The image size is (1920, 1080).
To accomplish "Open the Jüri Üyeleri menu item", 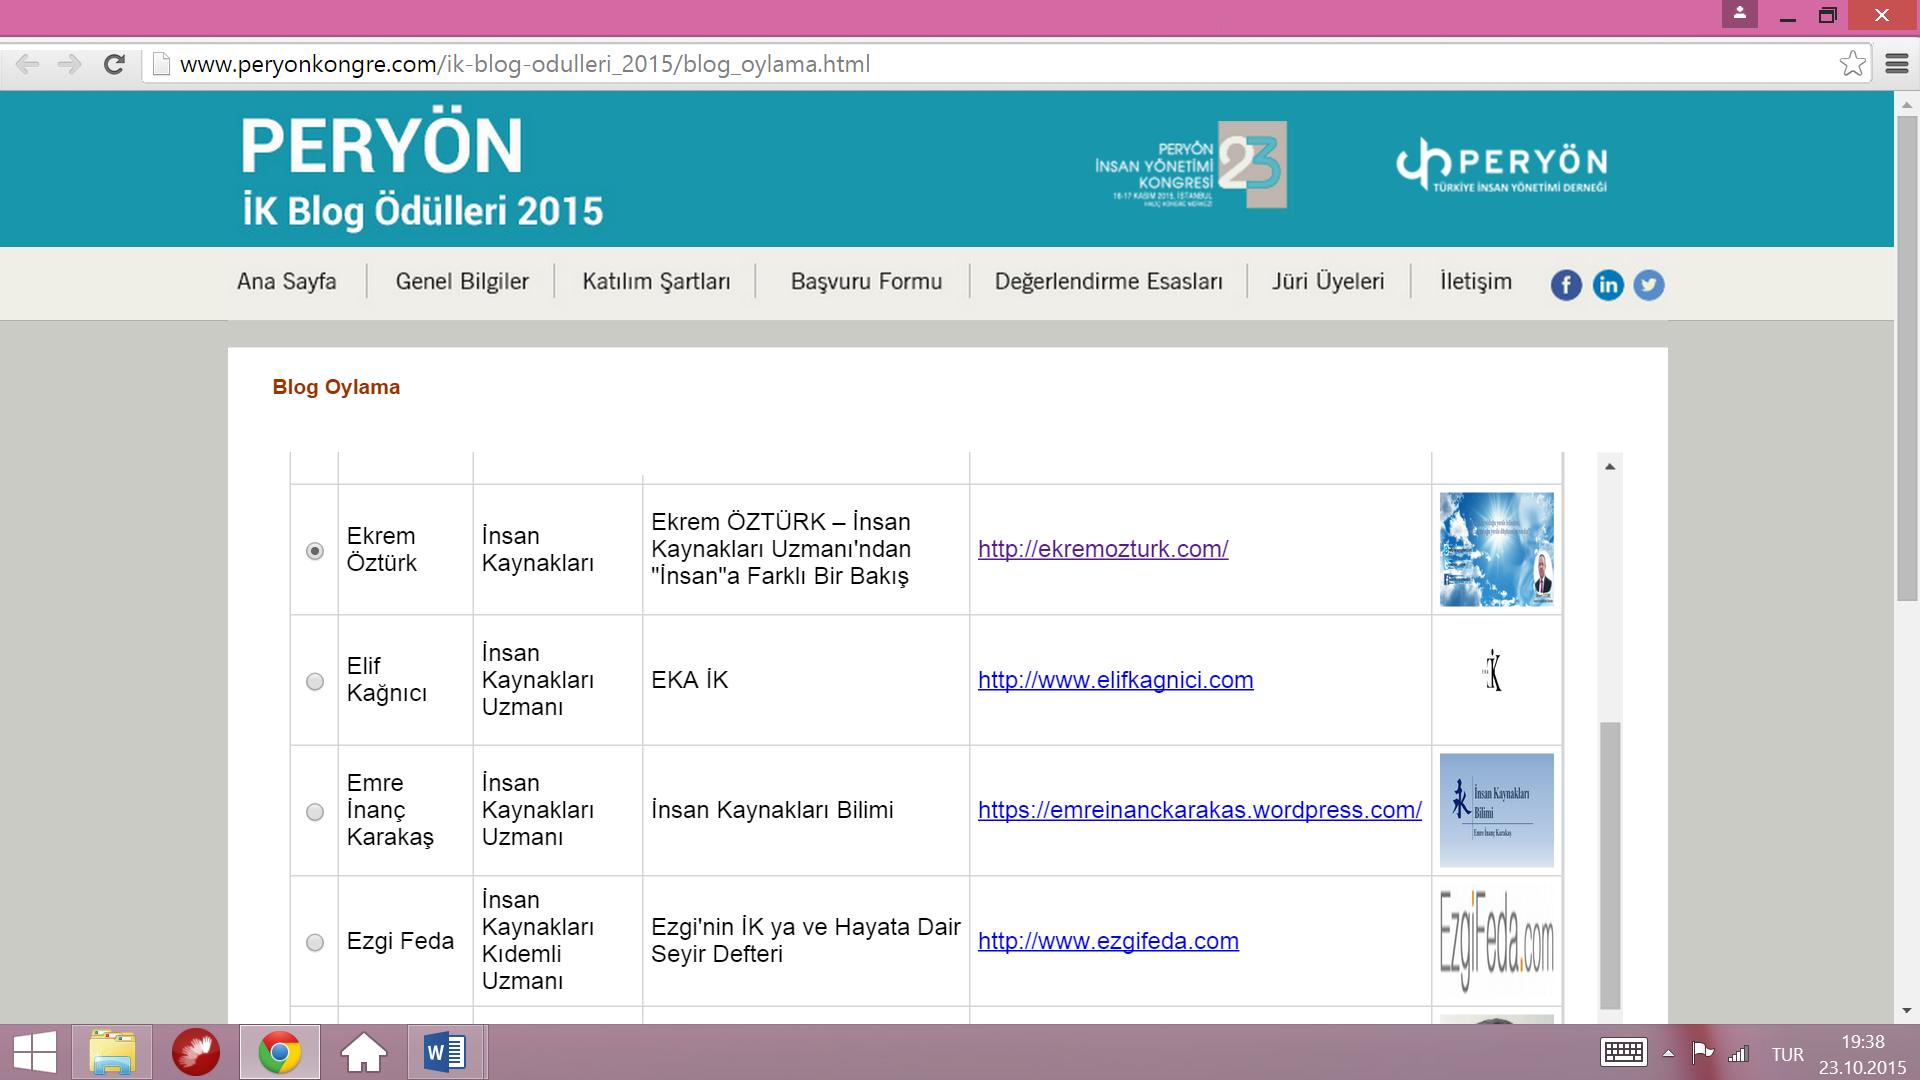I will [1328, 281].
